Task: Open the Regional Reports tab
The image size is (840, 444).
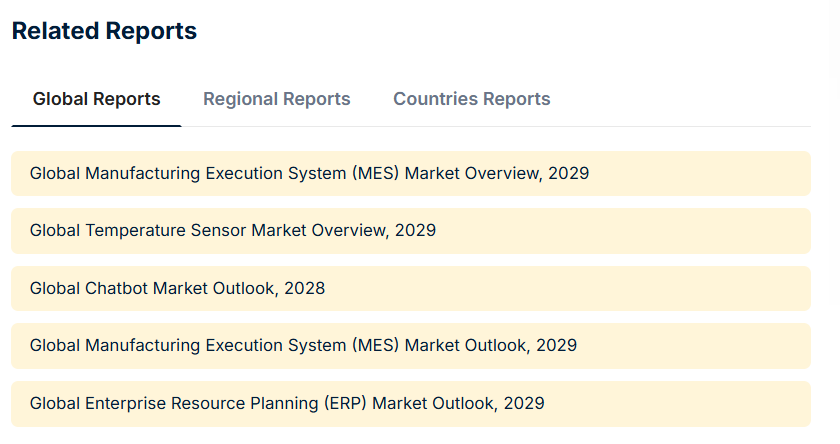Action: click(276, 99)
